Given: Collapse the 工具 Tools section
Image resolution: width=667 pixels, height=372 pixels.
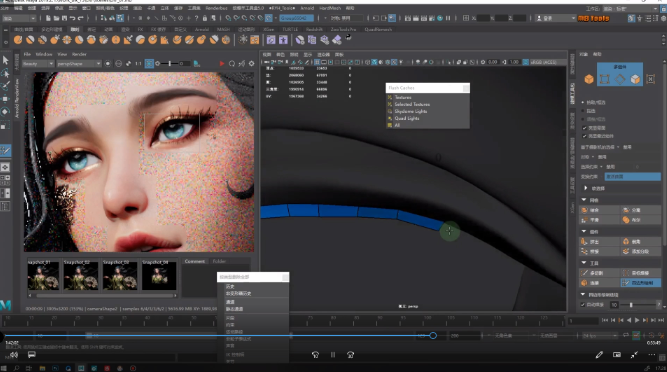Looking at the screenshot, I should [x=584, y=263].
